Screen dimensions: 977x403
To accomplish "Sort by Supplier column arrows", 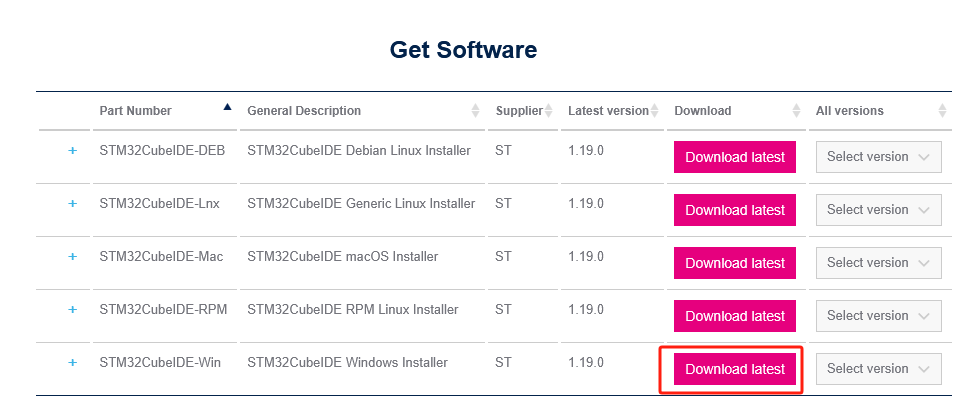I will click(548, 111).
